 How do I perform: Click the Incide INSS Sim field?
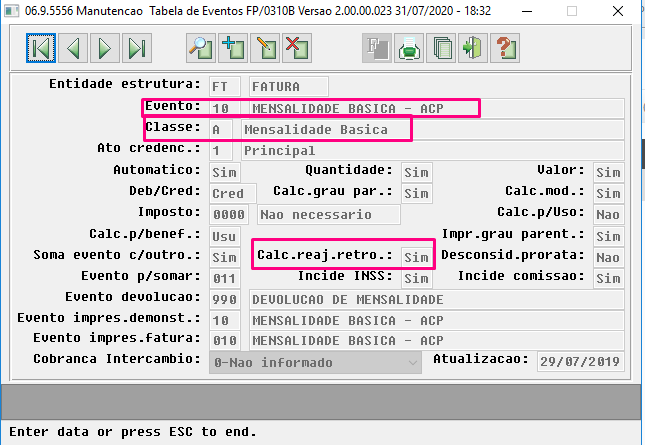(417, 278)
